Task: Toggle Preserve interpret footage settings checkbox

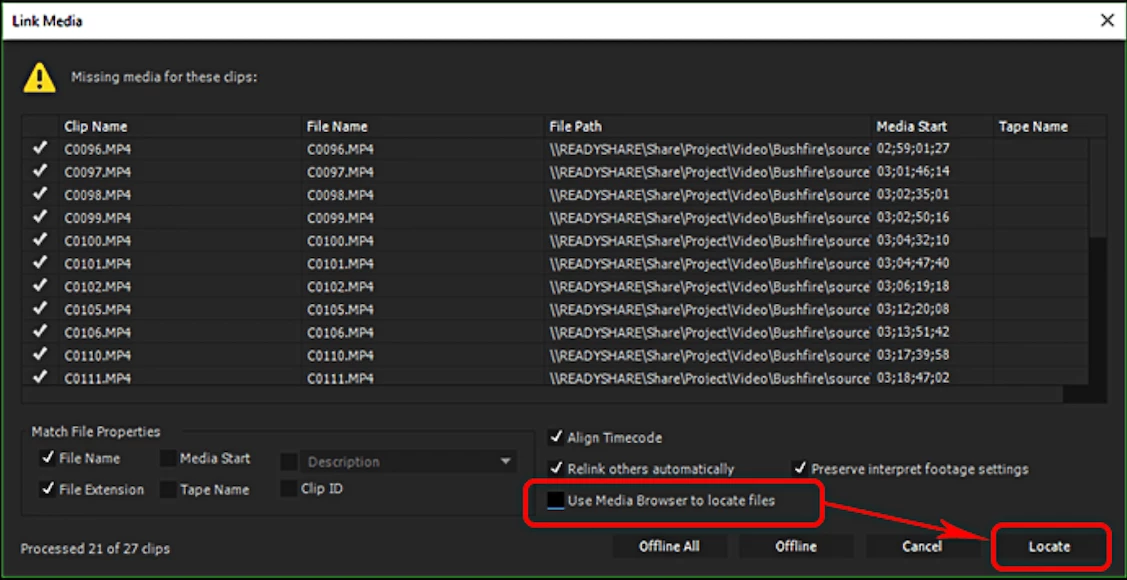Action: (x=800, y=469)
